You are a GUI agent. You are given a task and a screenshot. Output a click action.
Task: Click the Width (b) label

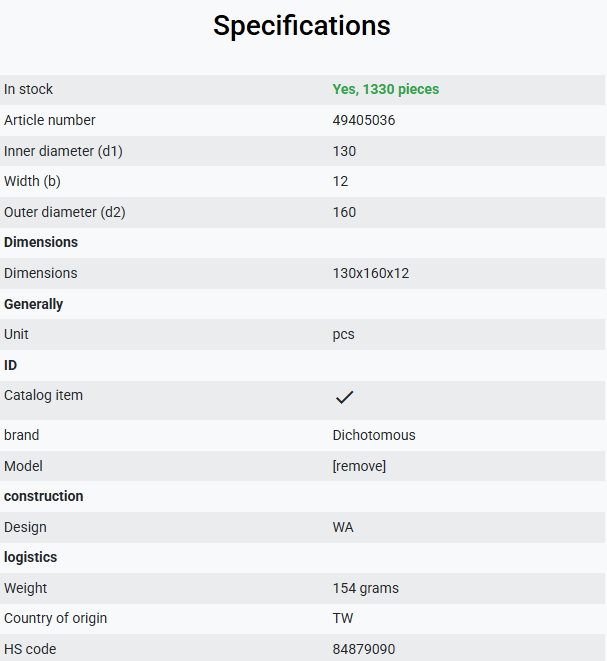point(32,181)
